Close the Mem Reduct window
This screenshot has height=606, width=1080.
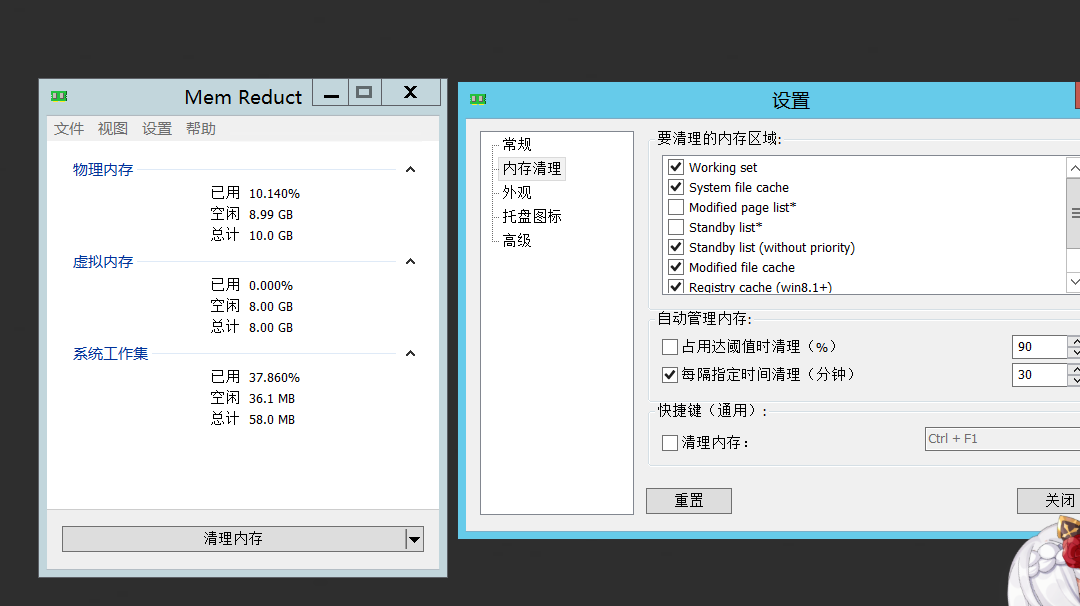pyautogui.click(x=411, y=93)
